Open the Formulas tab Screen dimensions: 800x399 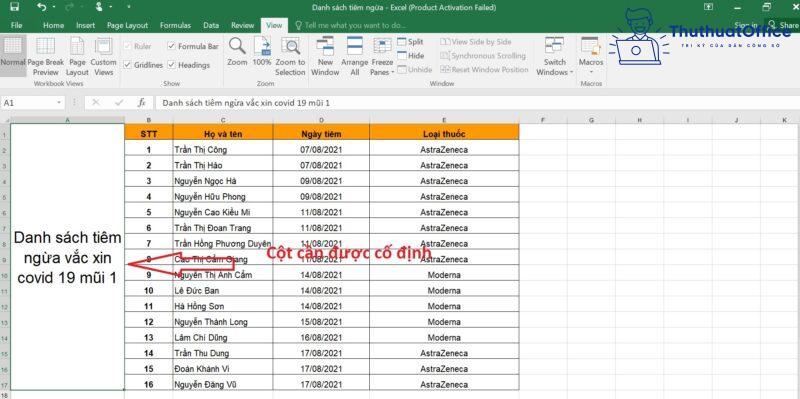176,25
